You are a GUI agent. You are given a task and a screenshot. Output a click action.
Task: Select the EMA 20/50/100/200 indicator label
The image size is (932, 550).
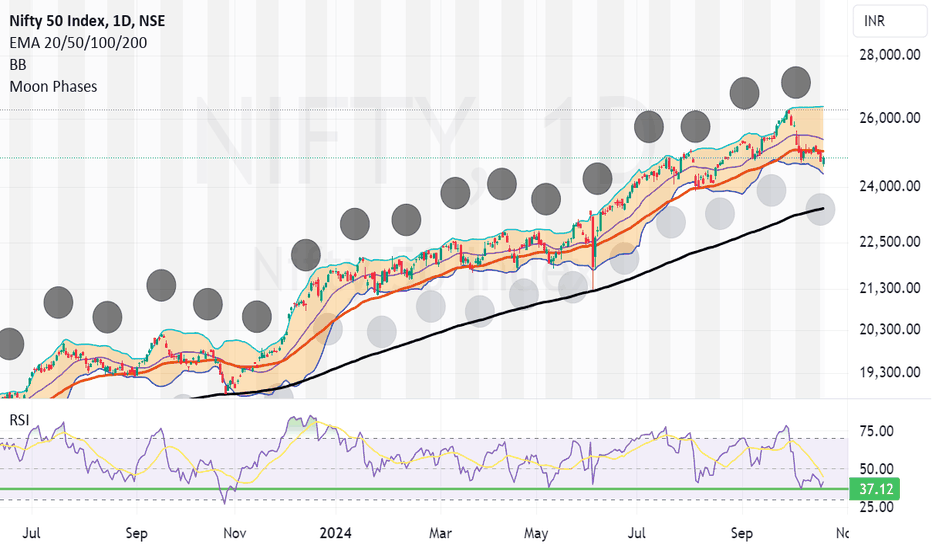pos(78,43)
